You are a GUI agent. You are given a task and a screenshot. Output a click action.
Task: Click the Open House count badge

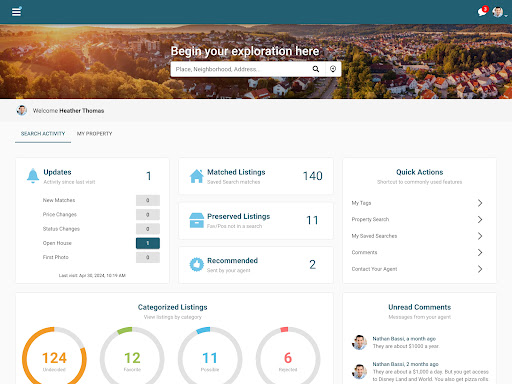click(148, 243)
